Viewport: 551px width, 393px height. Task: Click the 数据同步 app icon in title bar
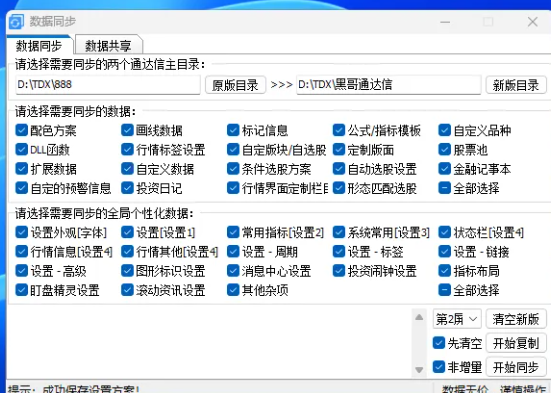click(16, 22)
